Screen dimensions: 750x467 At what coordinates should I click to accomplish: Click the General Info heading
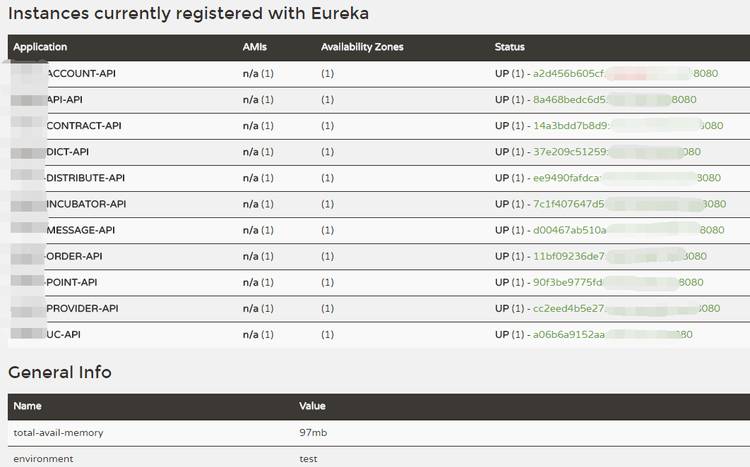pos(60,372)
